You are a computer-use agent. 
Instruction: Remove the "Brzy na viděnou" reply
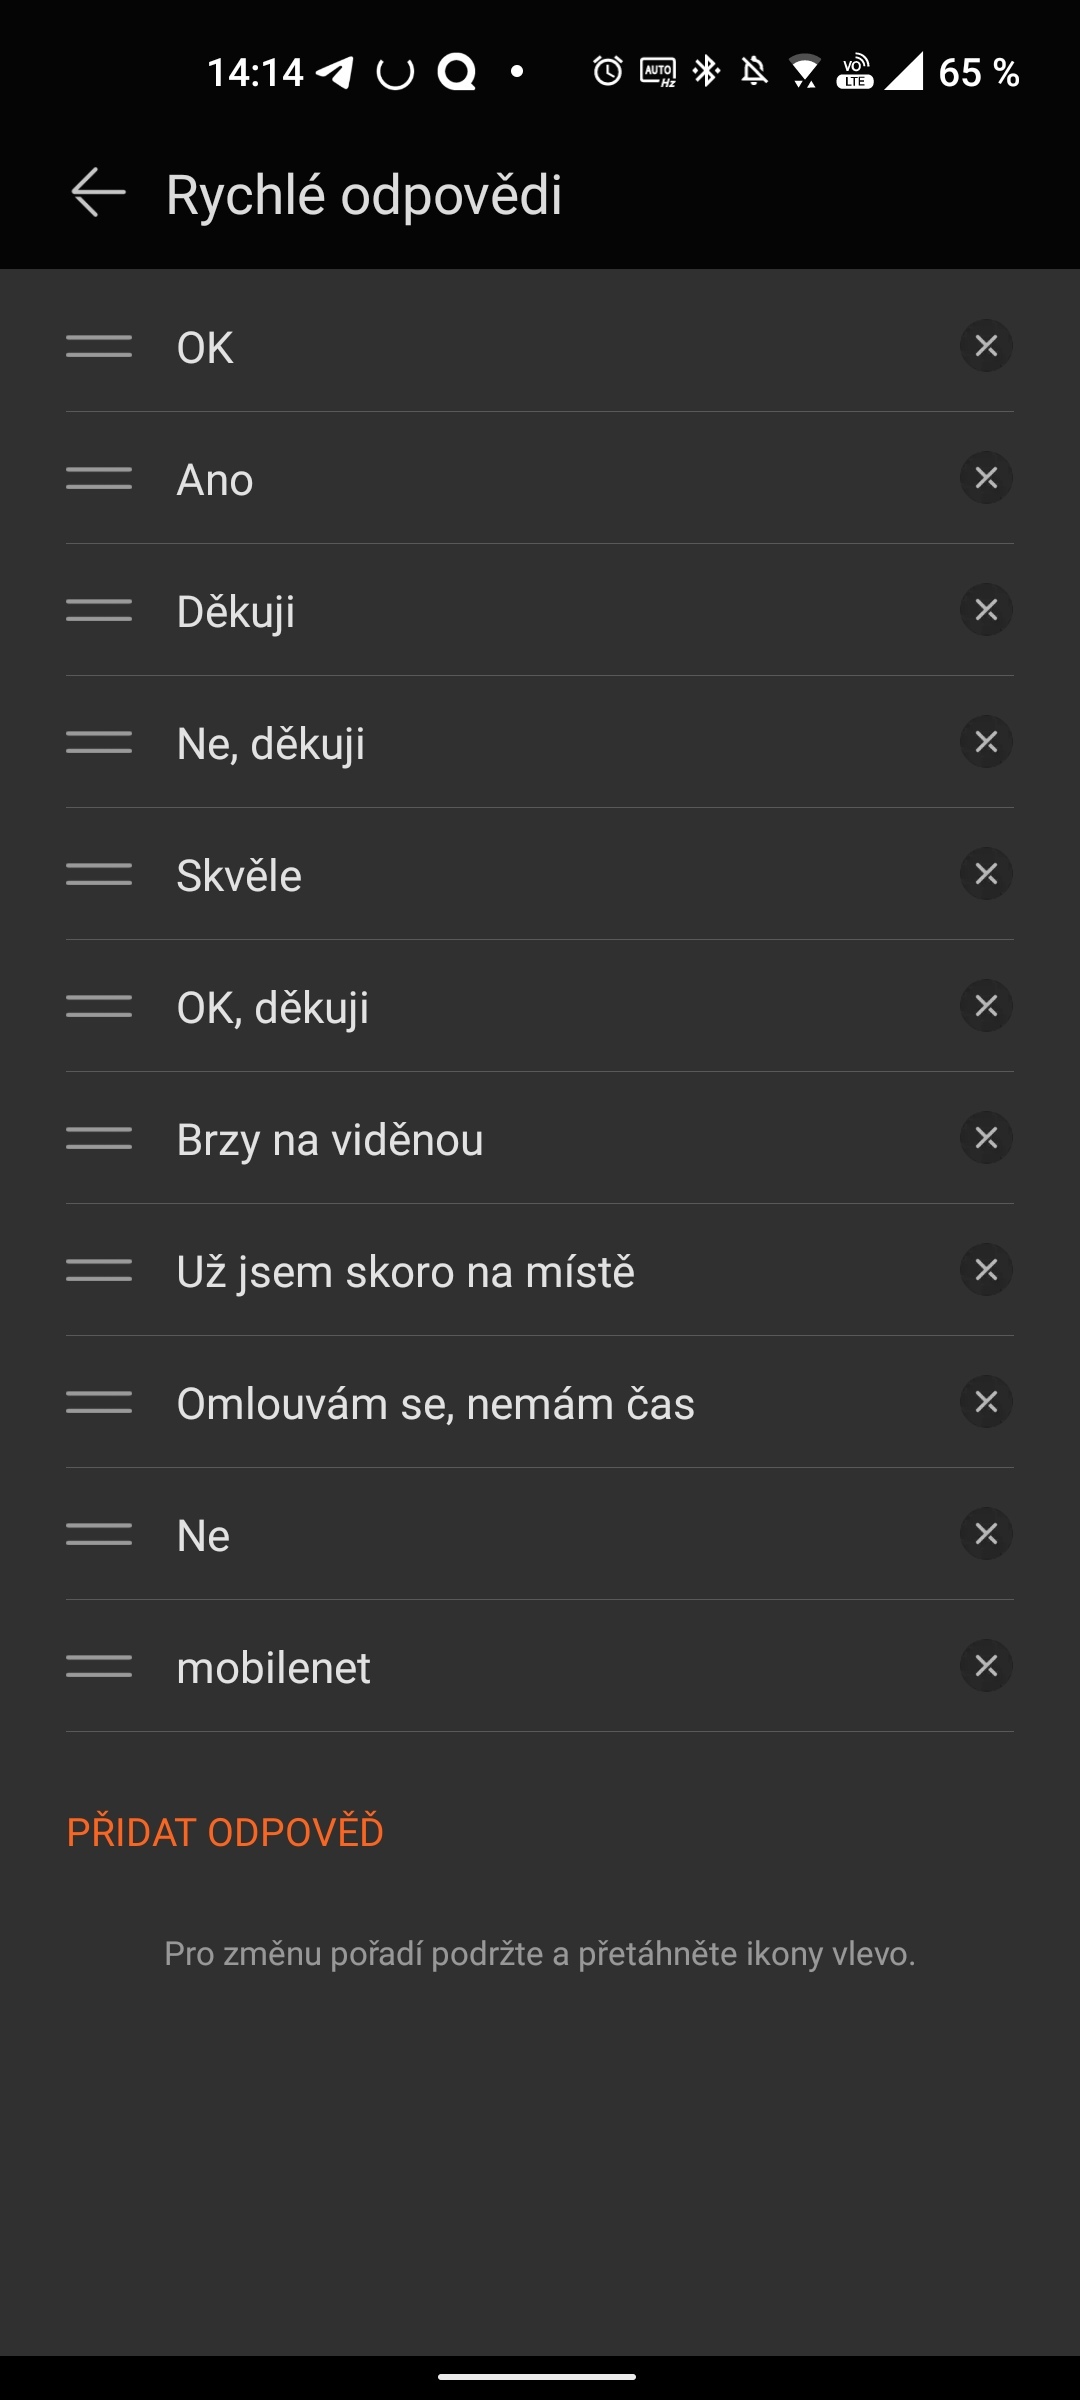pos(986,1138)
